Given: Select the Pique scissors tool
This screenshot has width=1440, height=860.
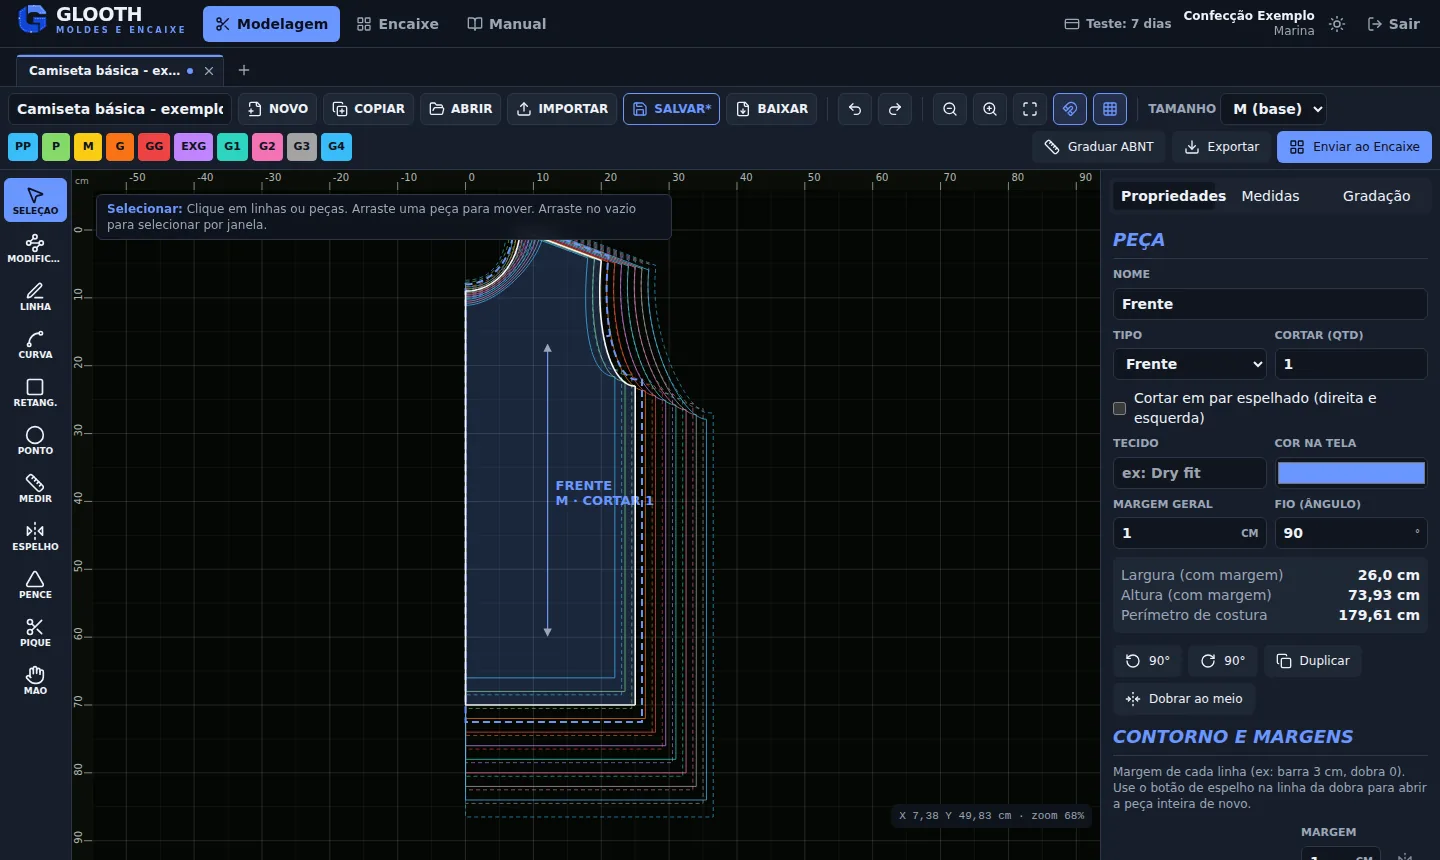Looking at the screenshot, I should pyautogui.click(x=35, y=632).
